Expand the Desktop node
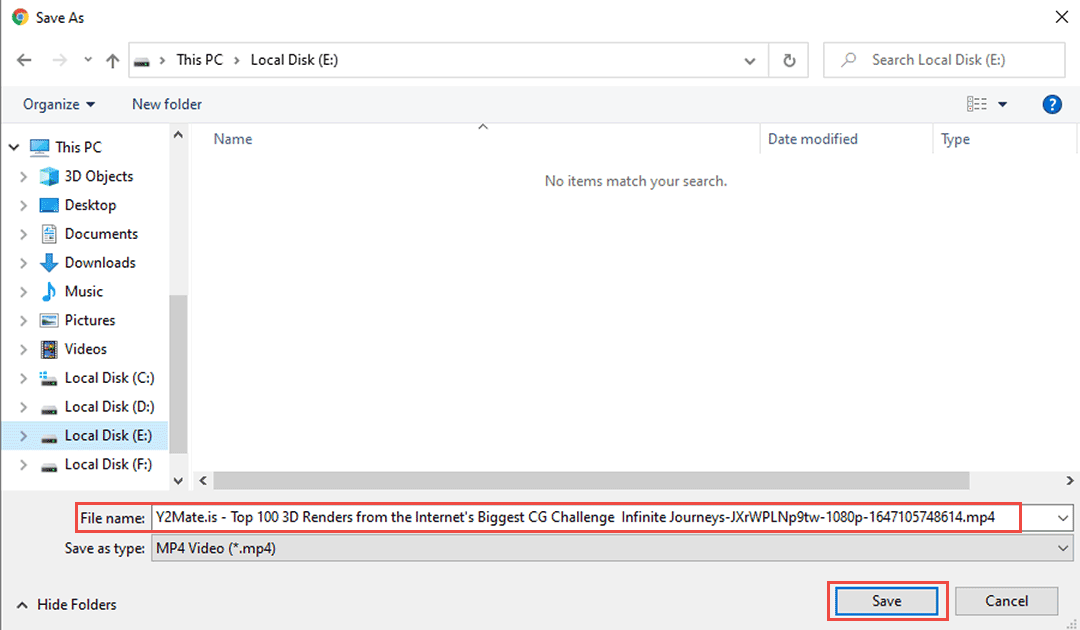1080x630 pixels. pos(23,205)
